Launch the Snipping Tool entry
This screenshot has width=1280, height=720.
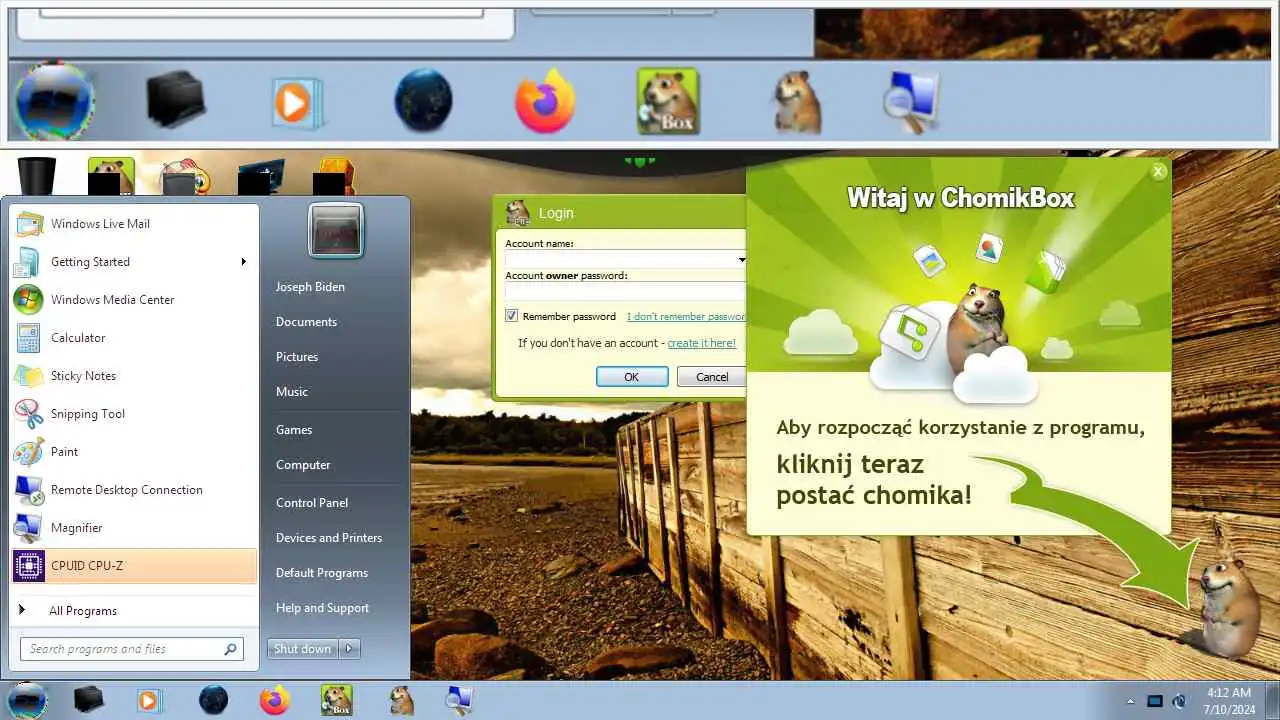134,414
